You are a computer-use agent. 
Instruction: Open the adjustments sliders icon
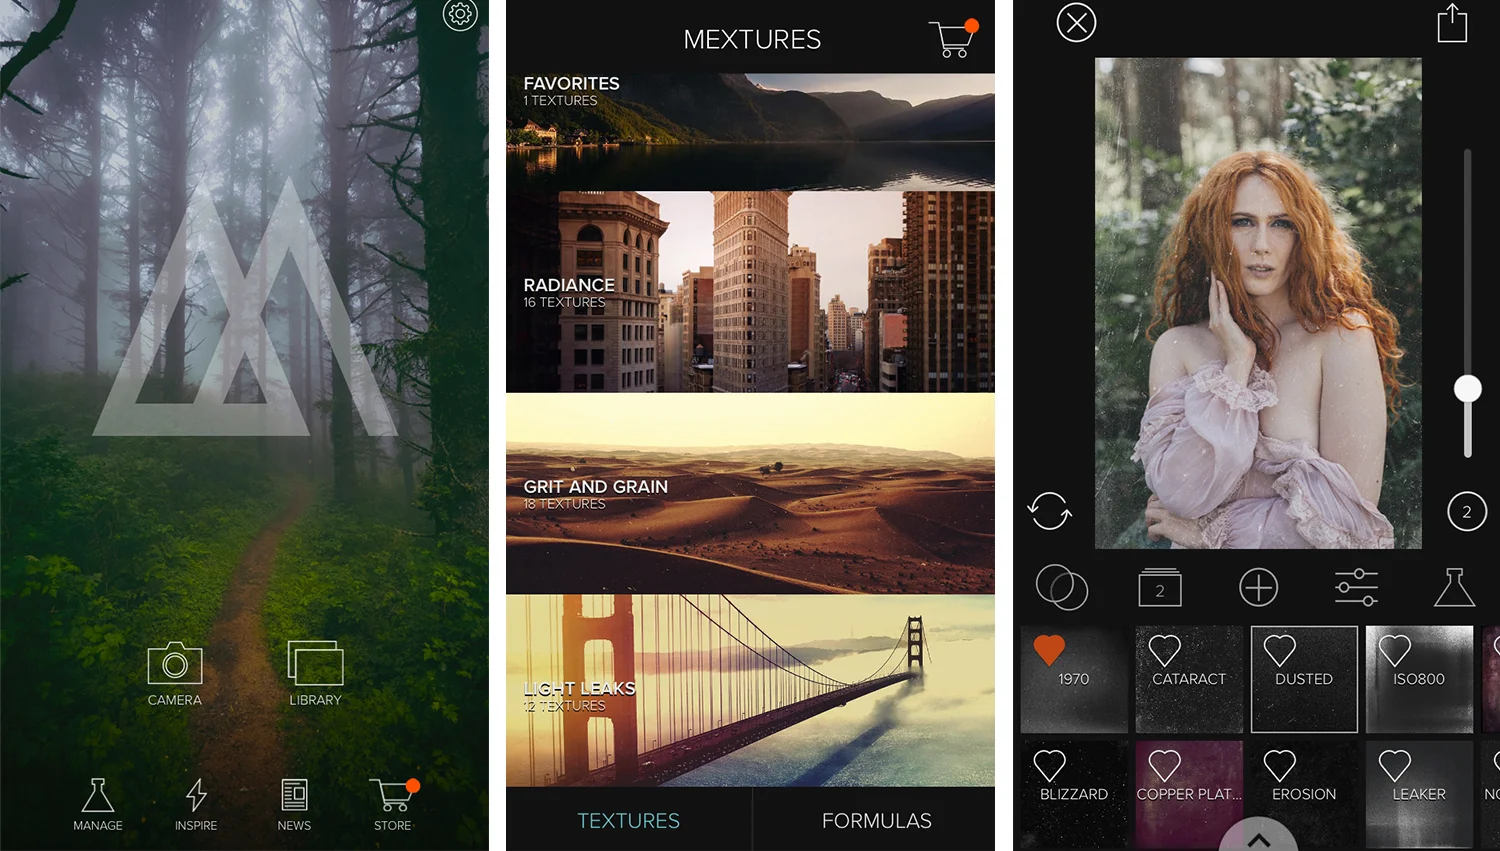(x=1356, y=587)
